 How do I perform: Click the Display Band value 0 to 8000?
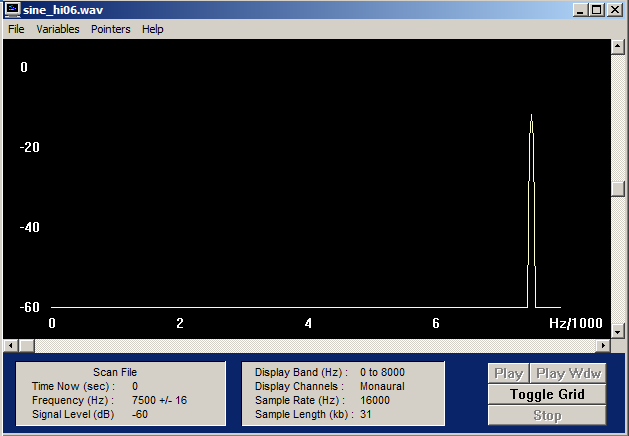click(x=382, y=372)
